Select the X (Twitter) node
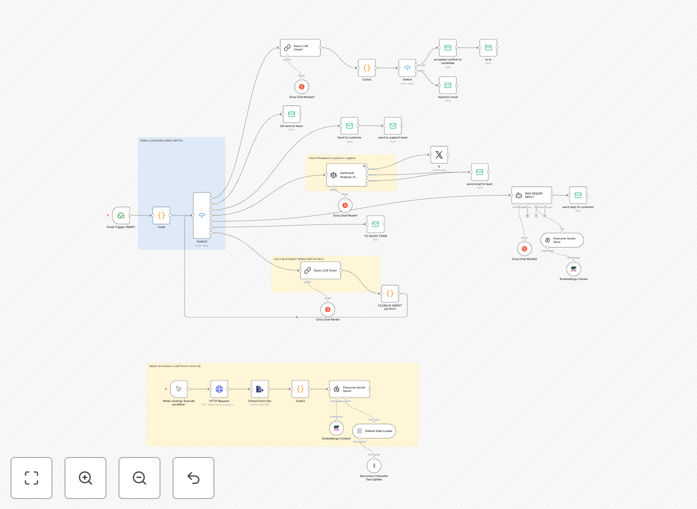 coord(439,155)
